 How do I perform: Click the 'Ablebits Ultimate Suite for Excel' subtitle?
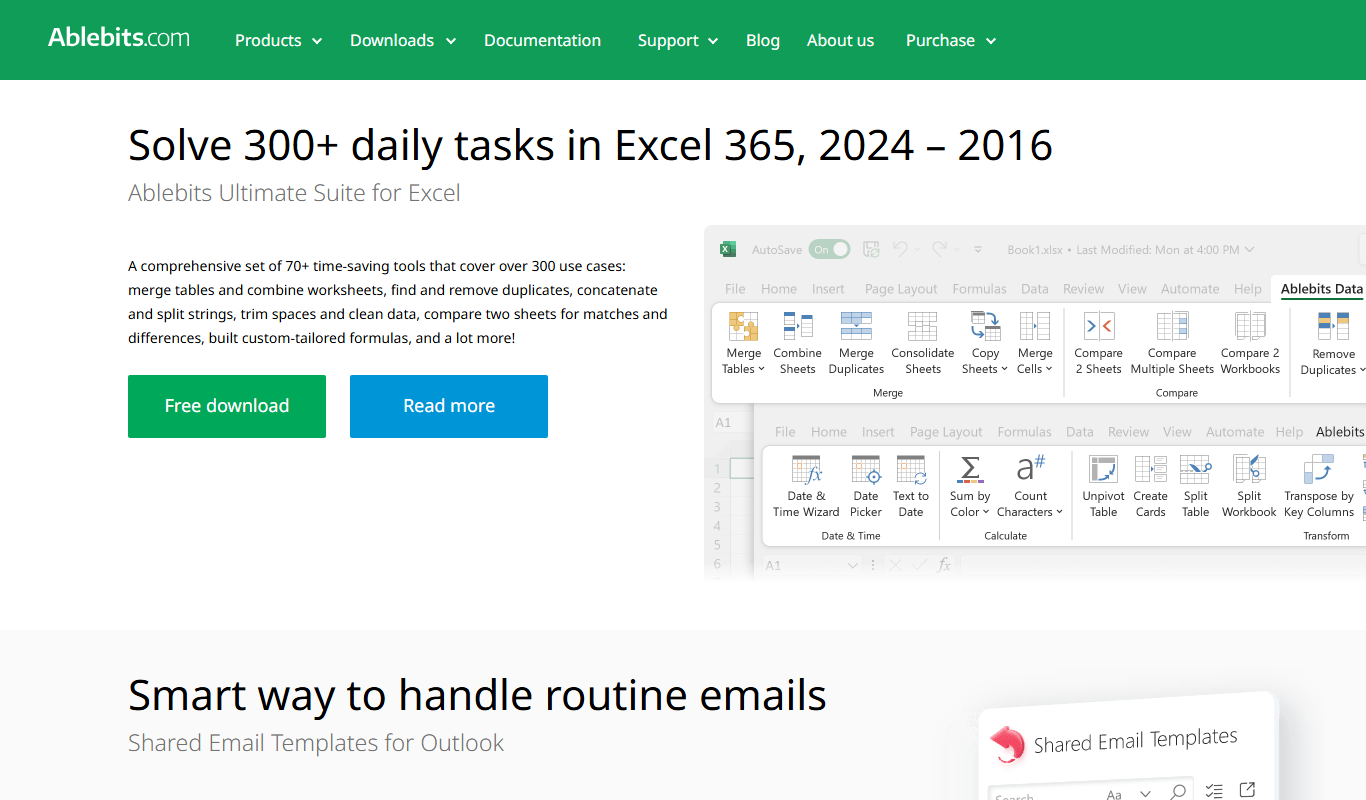(294, 192)
